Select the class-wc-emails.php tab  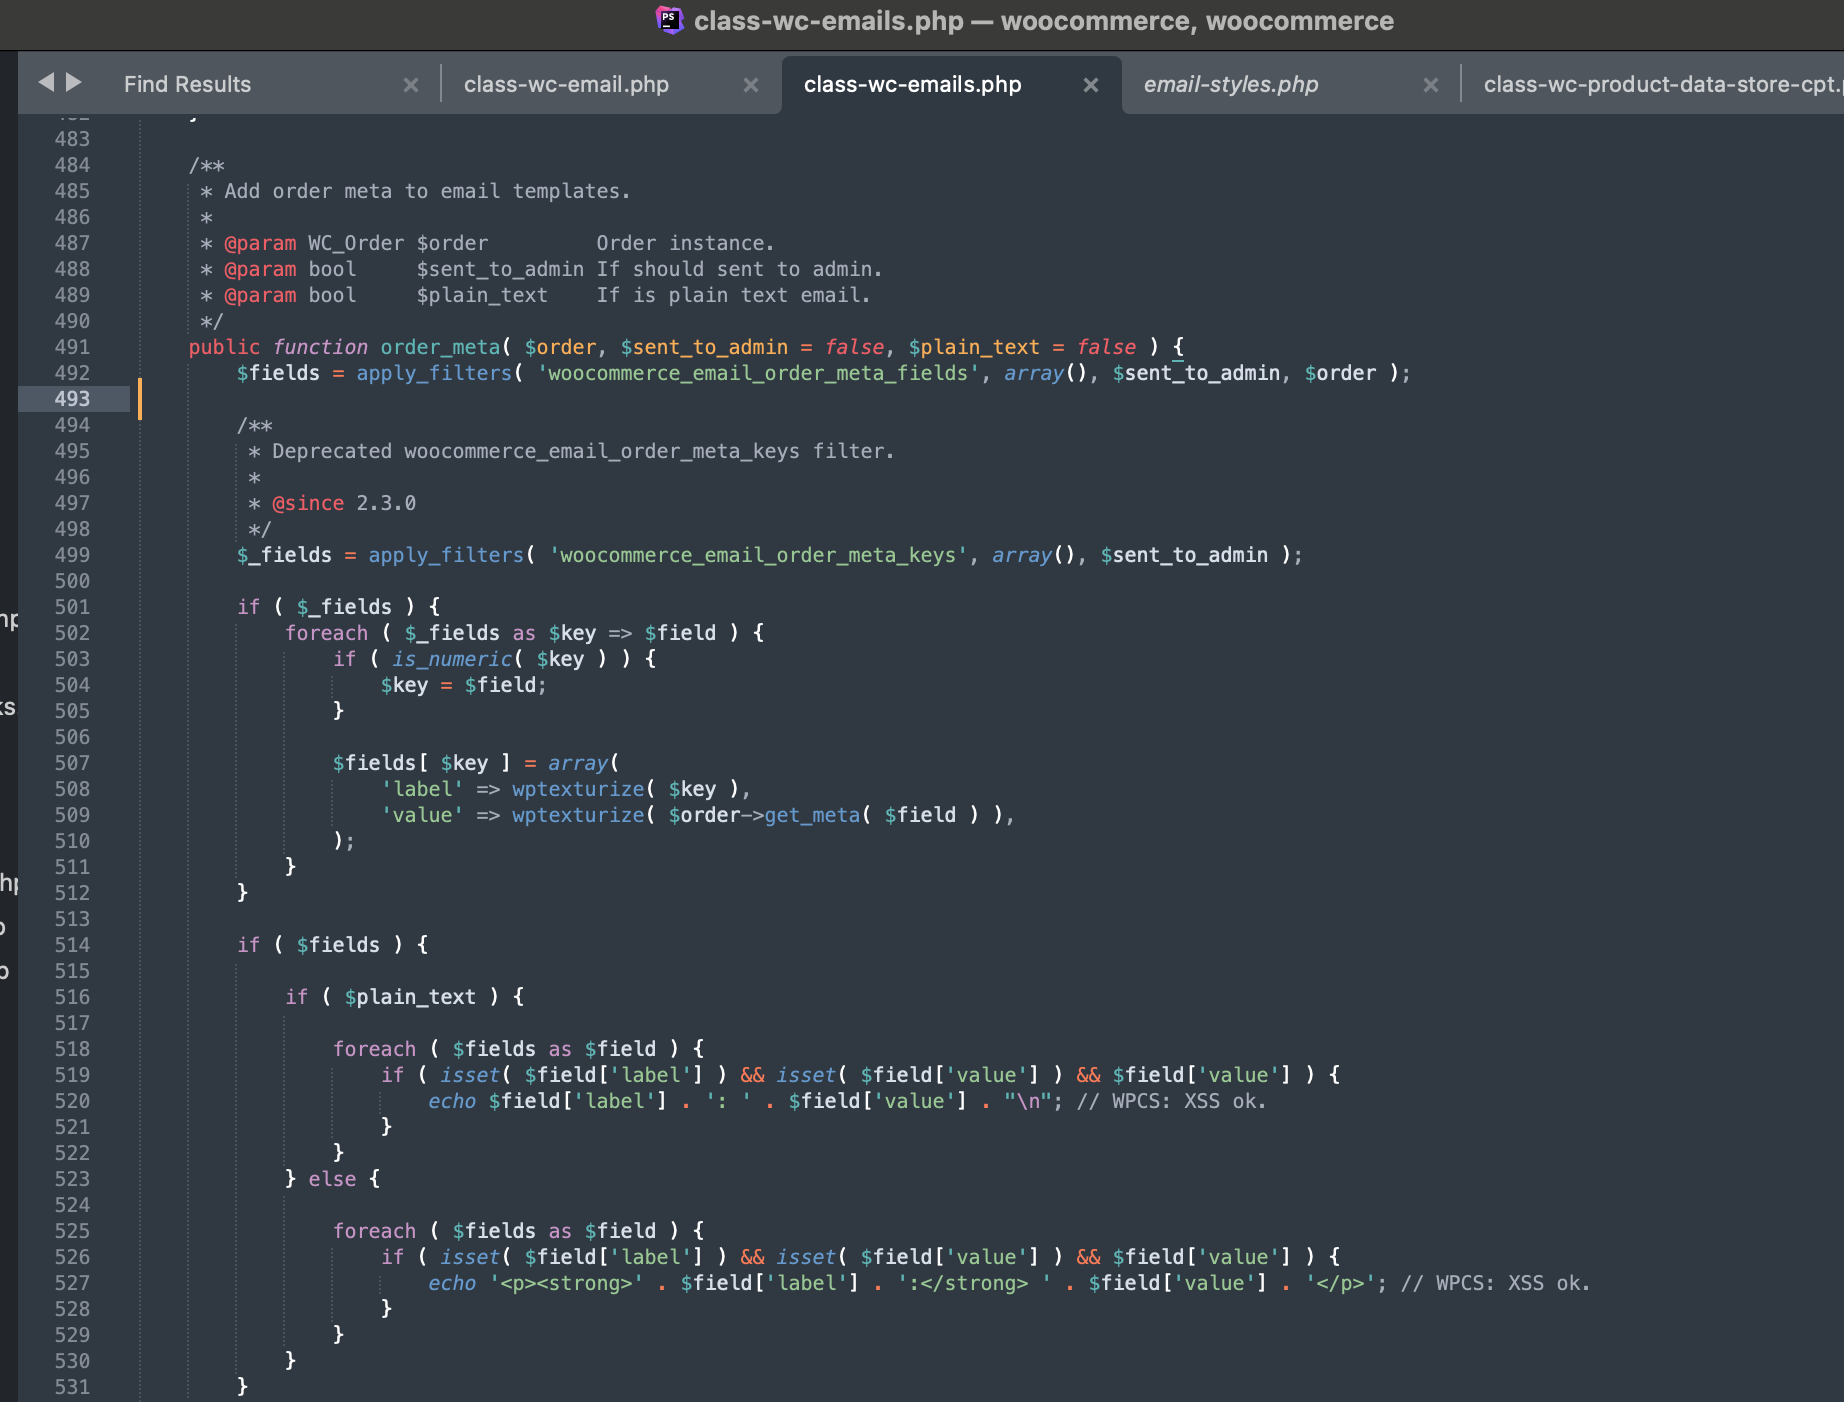[912, 84]
